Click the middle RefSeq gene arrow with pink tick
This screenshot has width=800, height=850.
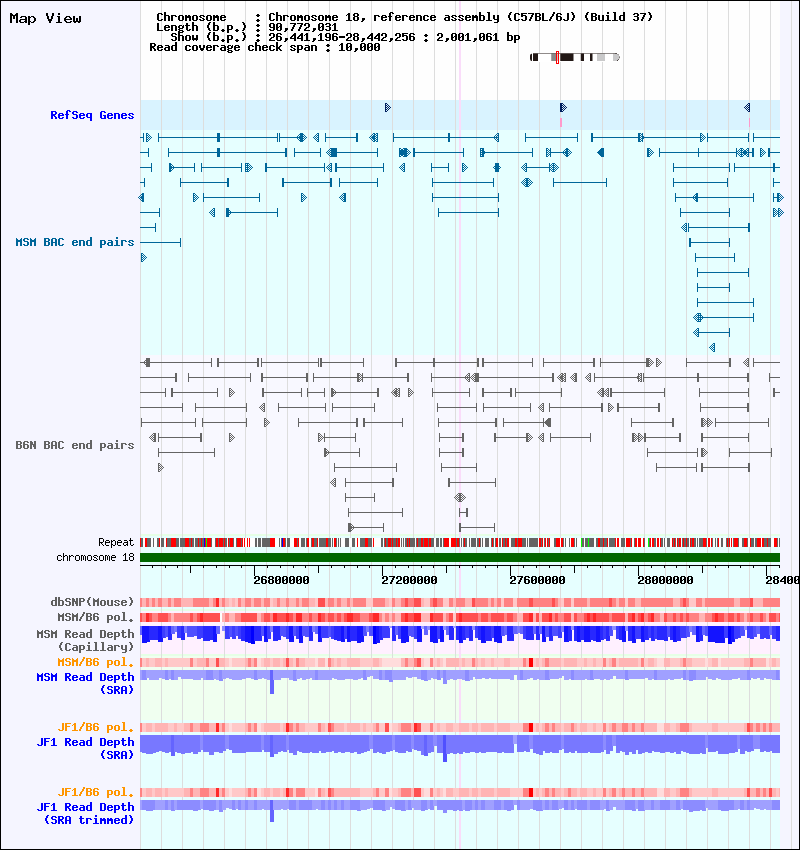(x=563, y=107)
